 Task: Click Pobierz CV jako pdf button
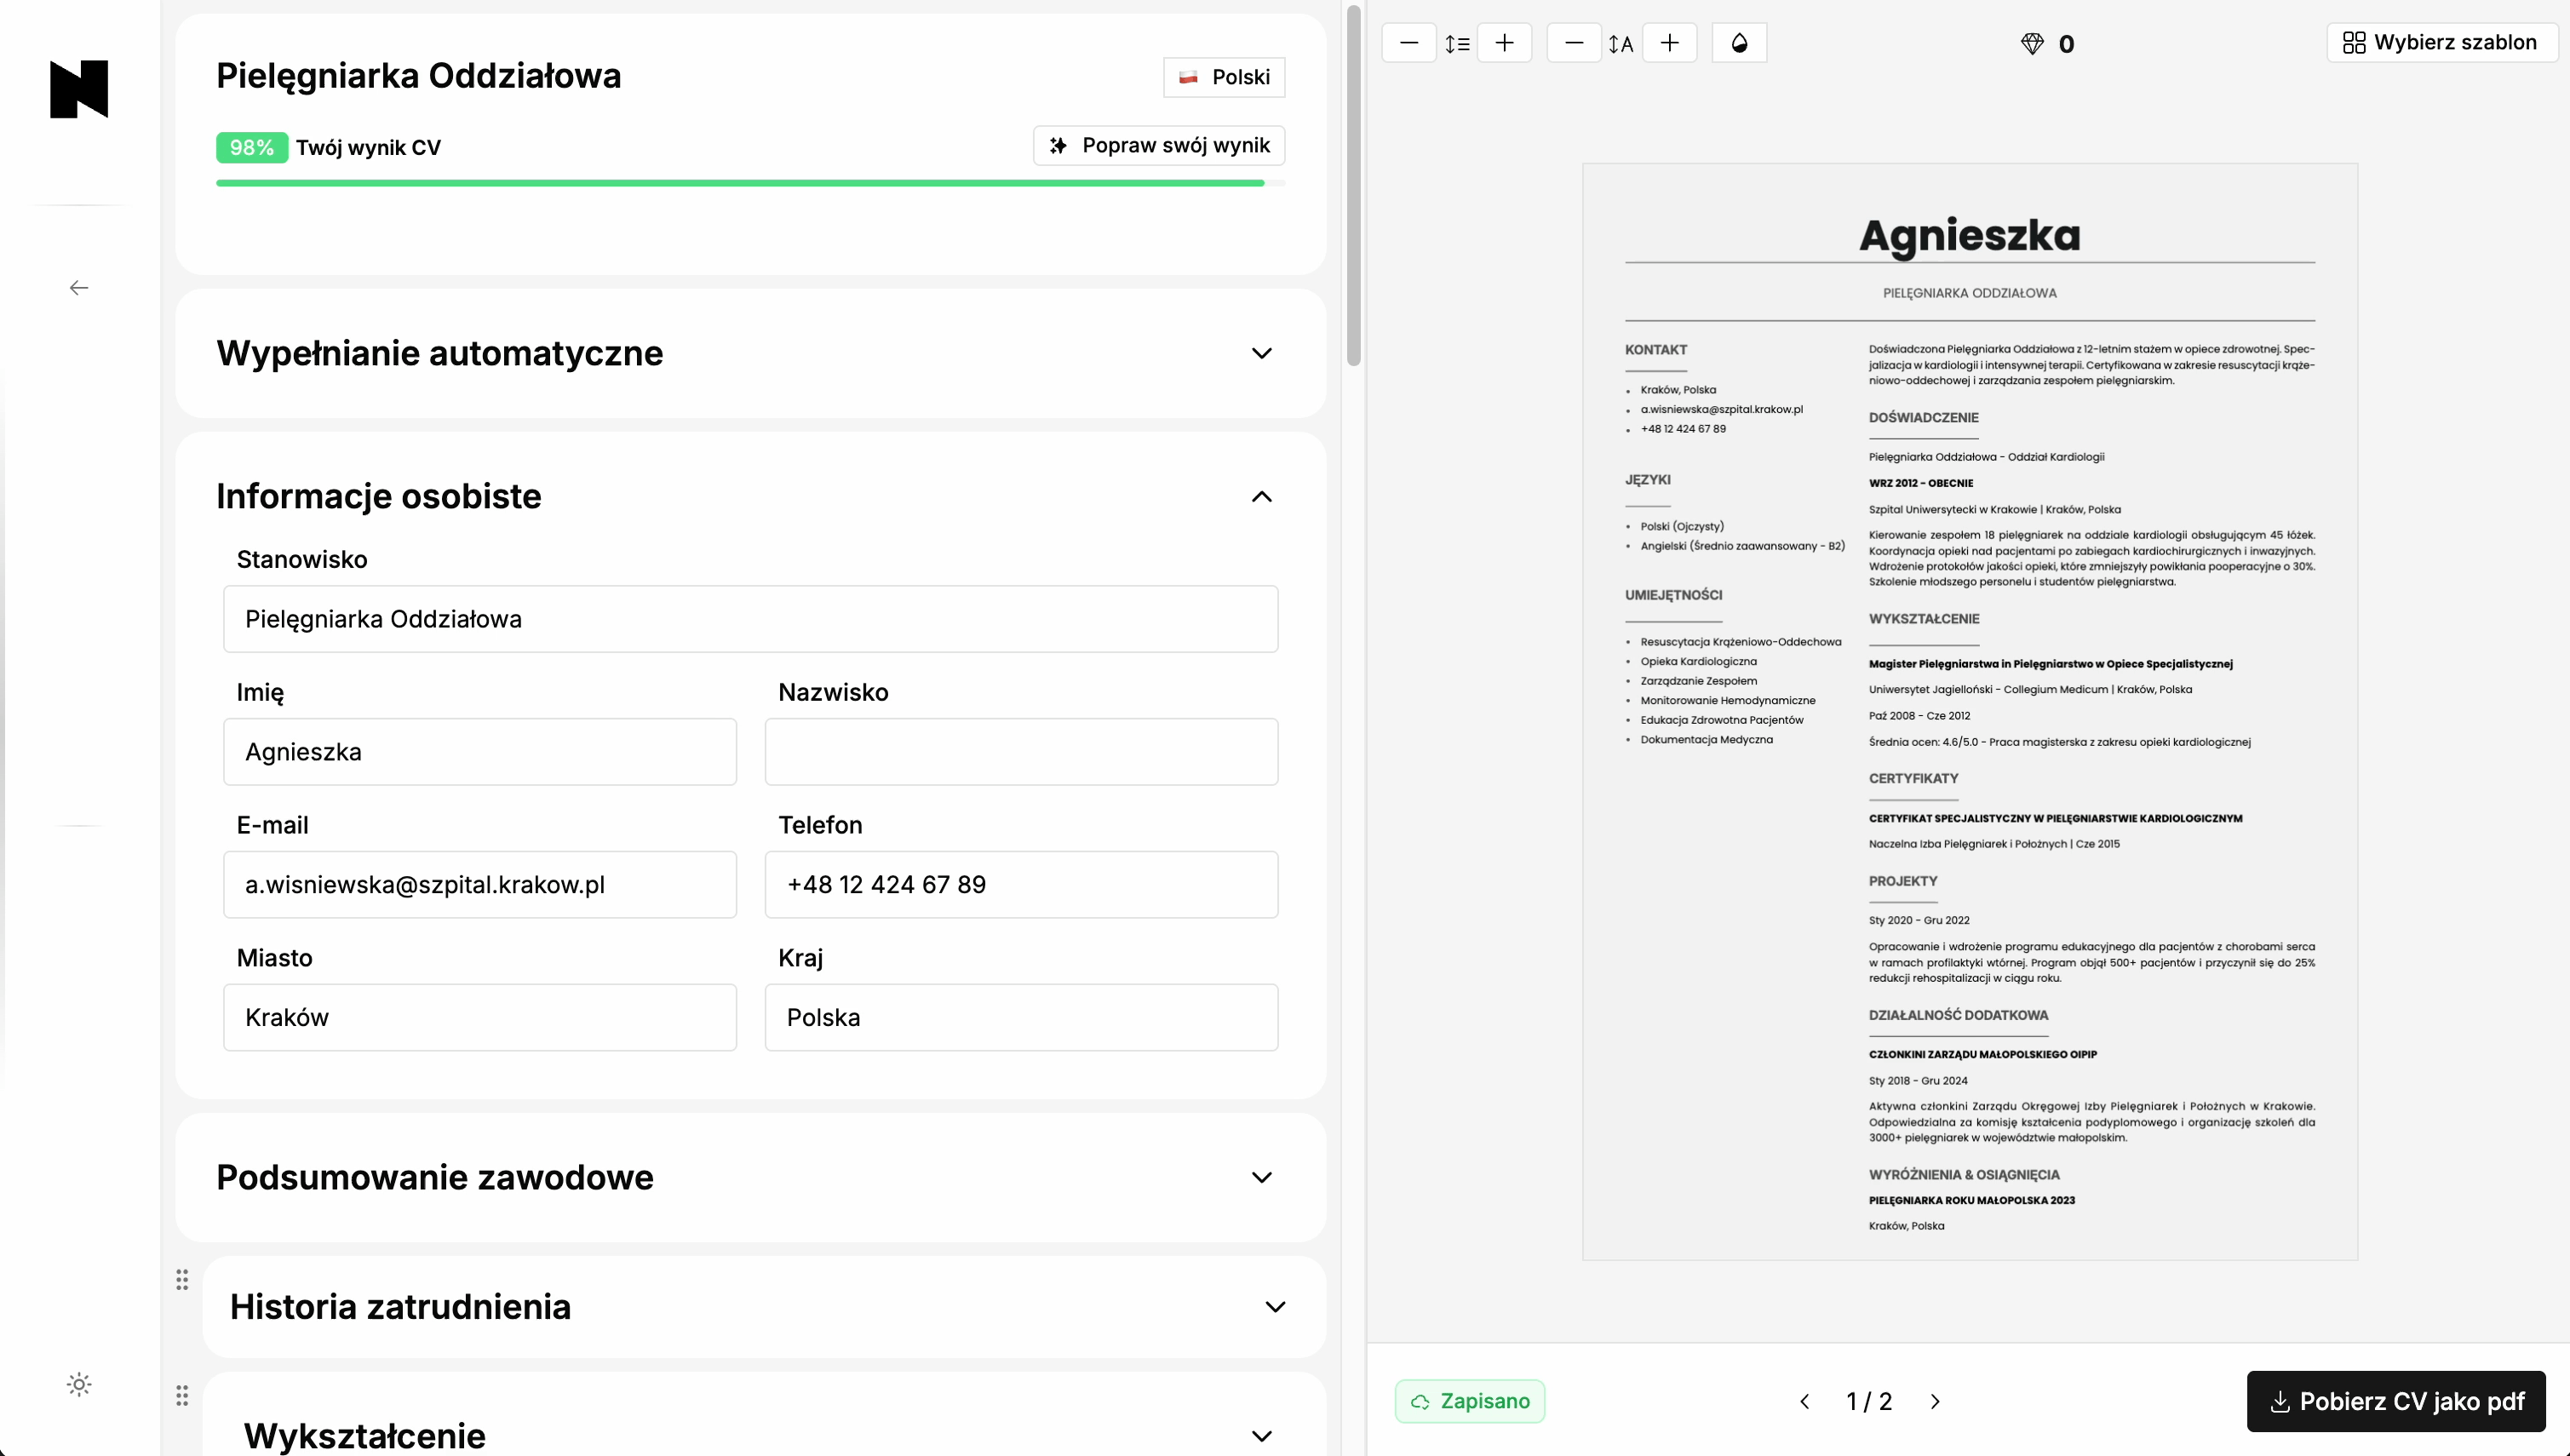2396,1401
